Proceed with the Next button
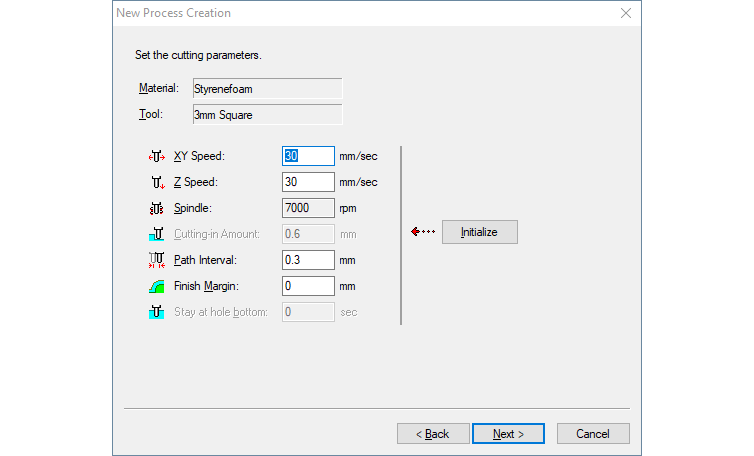 (x=507, y=434)
